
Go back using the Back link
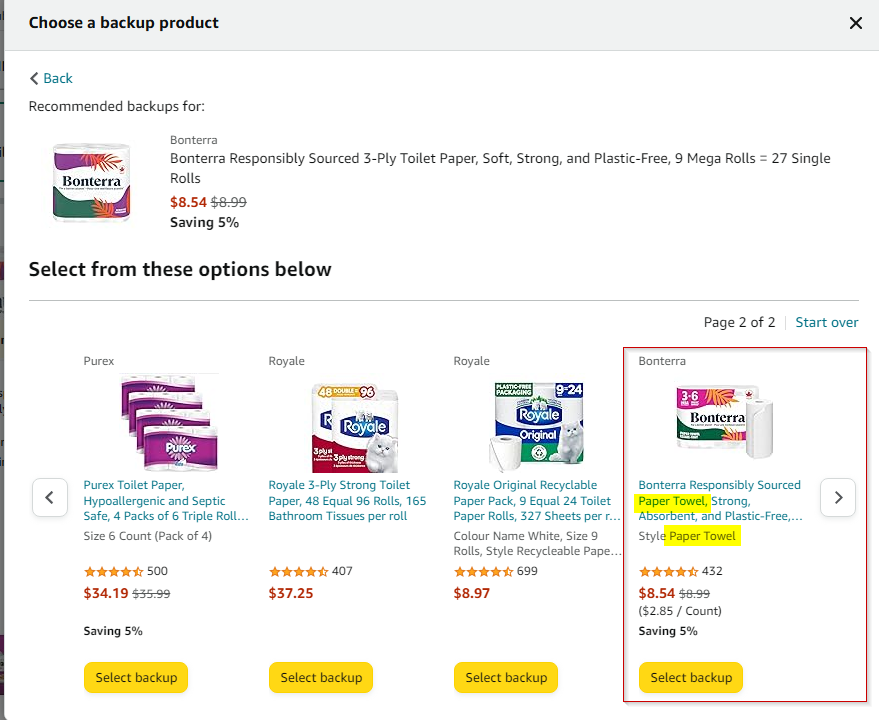coord(51,78)
